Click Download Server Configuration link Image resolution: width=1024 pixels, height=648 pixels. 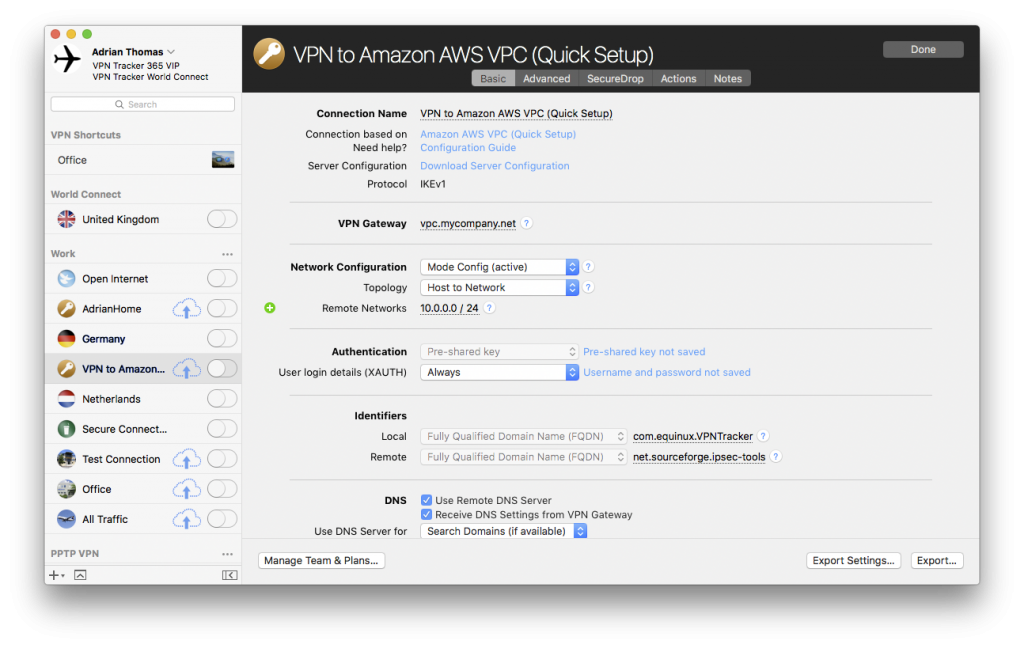pos(494,165)
